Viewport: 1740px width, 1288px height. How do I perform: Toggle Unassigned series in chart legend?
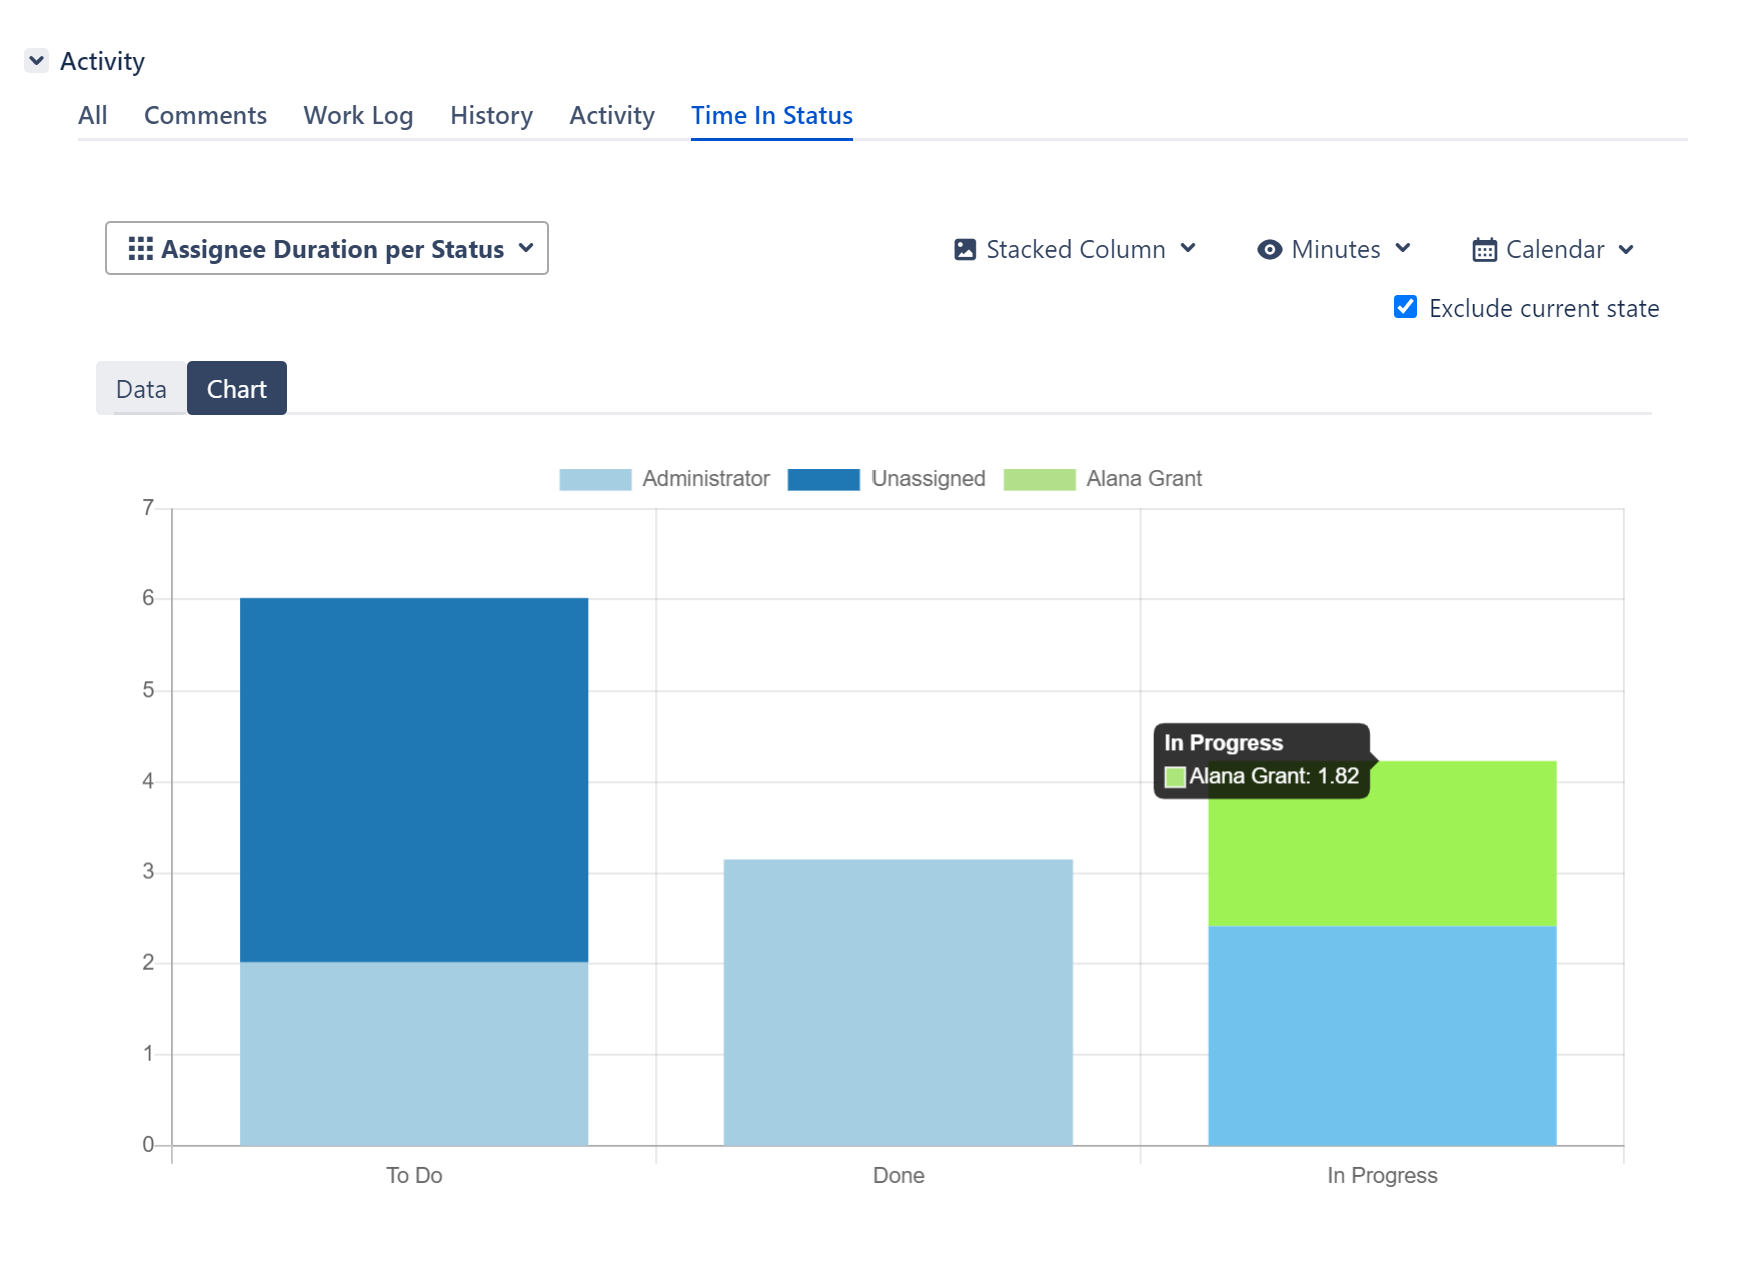point(886,479)
